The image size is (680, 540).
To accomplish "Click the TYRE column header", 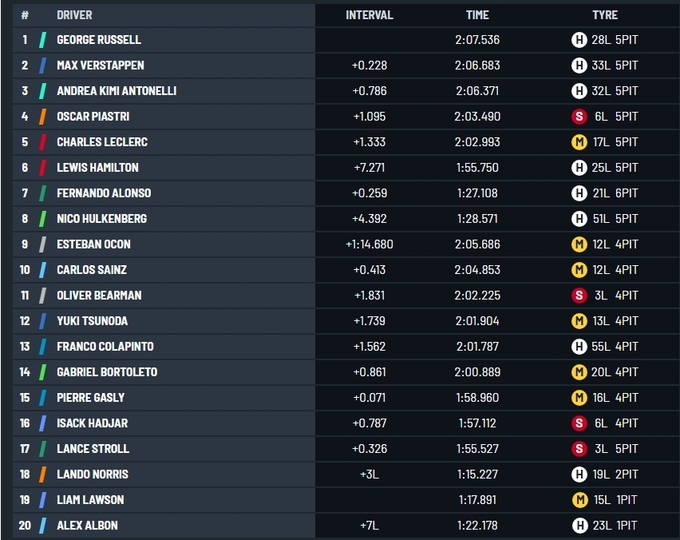I will 604,15.
